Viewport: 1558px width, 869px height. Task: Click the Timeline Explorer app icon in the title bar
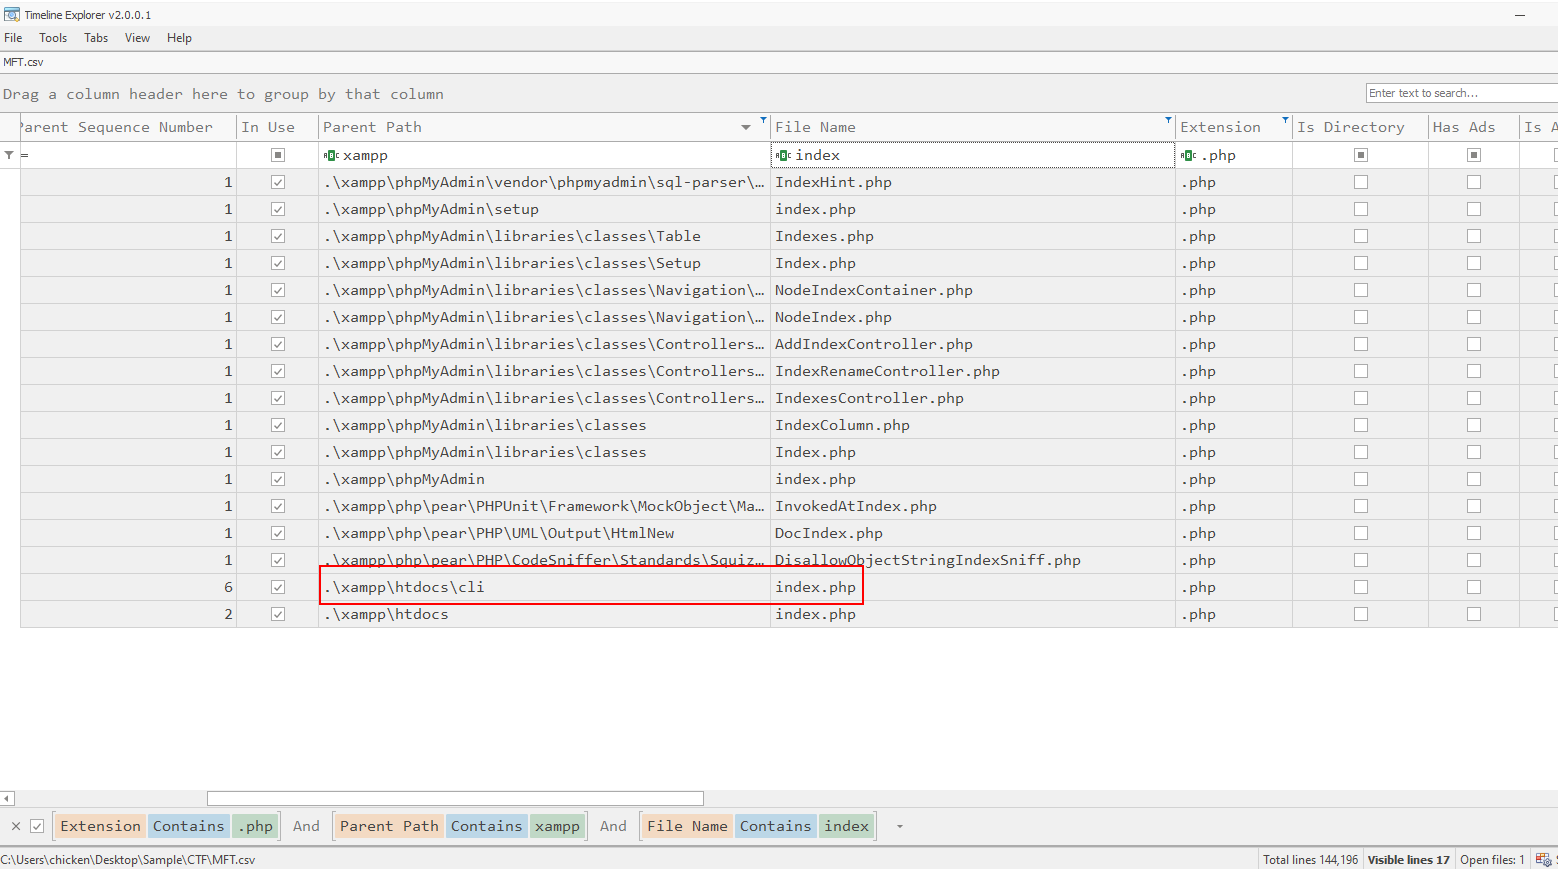pos(12,15)
